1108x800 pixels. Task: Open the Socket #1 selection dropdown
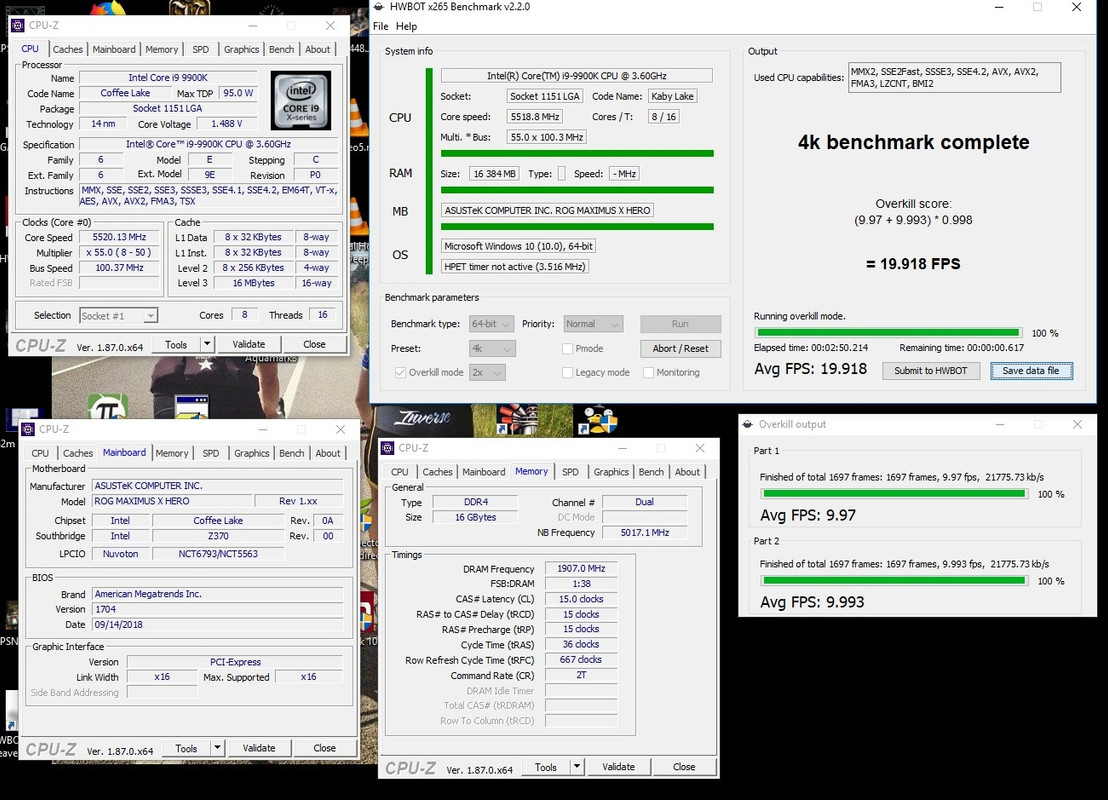pos(118,316)
